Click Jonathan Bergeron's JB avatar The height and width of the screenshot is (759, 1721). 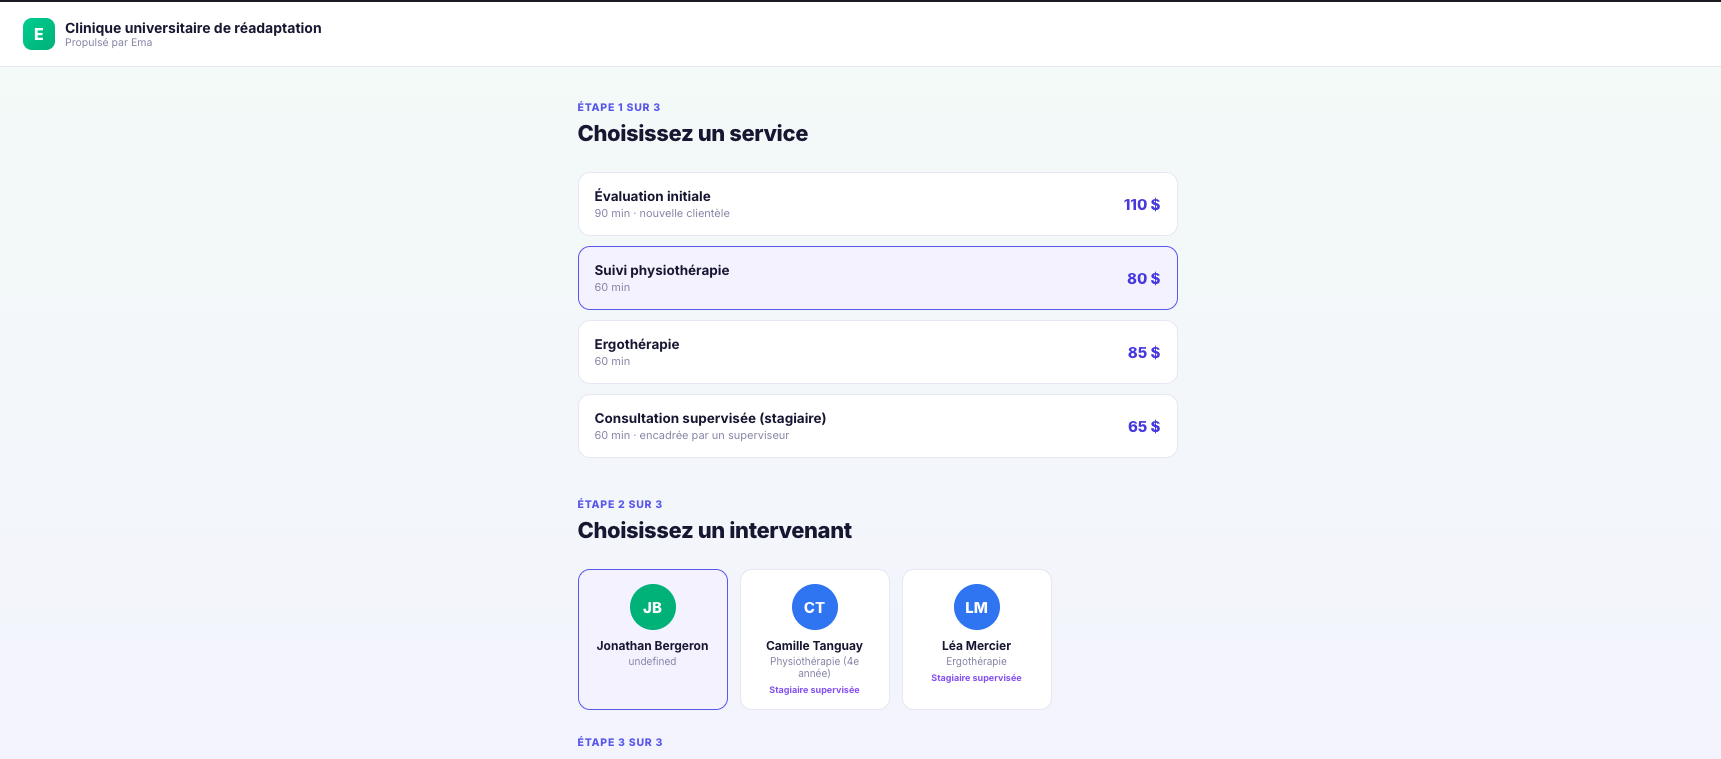point(653,607)
